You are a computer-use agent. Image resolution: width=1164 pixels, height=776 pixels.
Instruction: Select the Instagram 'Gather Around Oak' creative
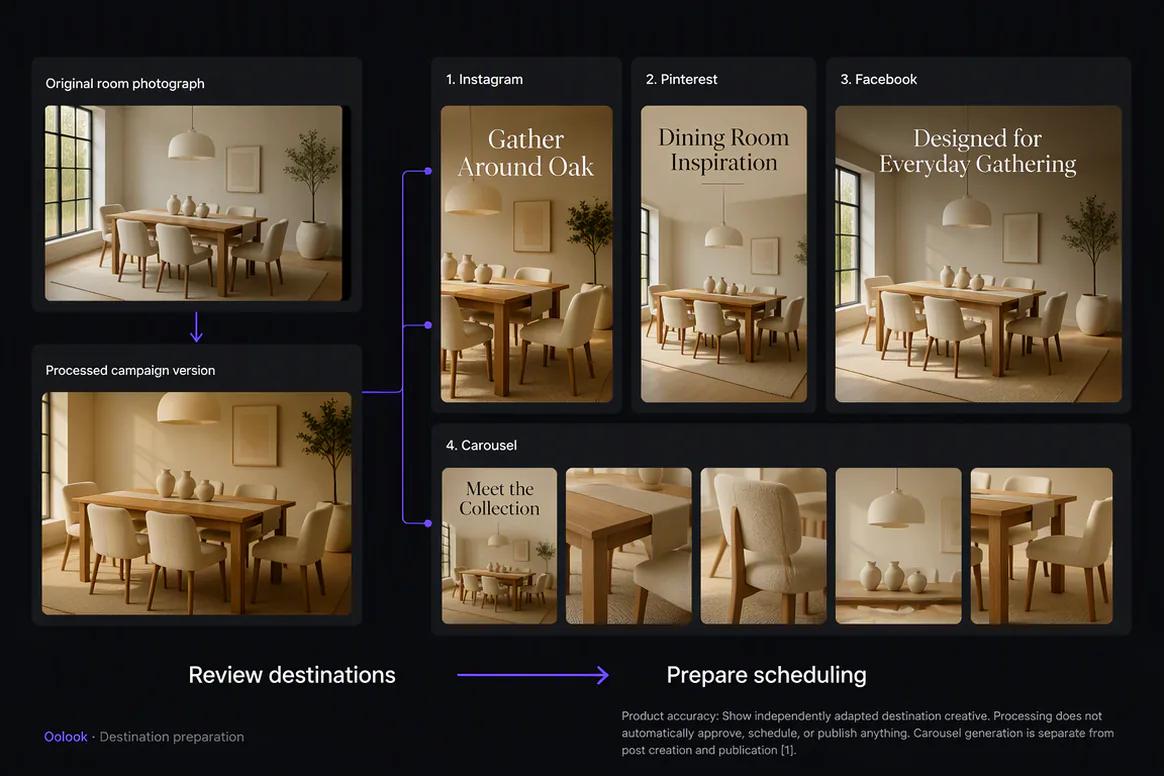[526, 254]
